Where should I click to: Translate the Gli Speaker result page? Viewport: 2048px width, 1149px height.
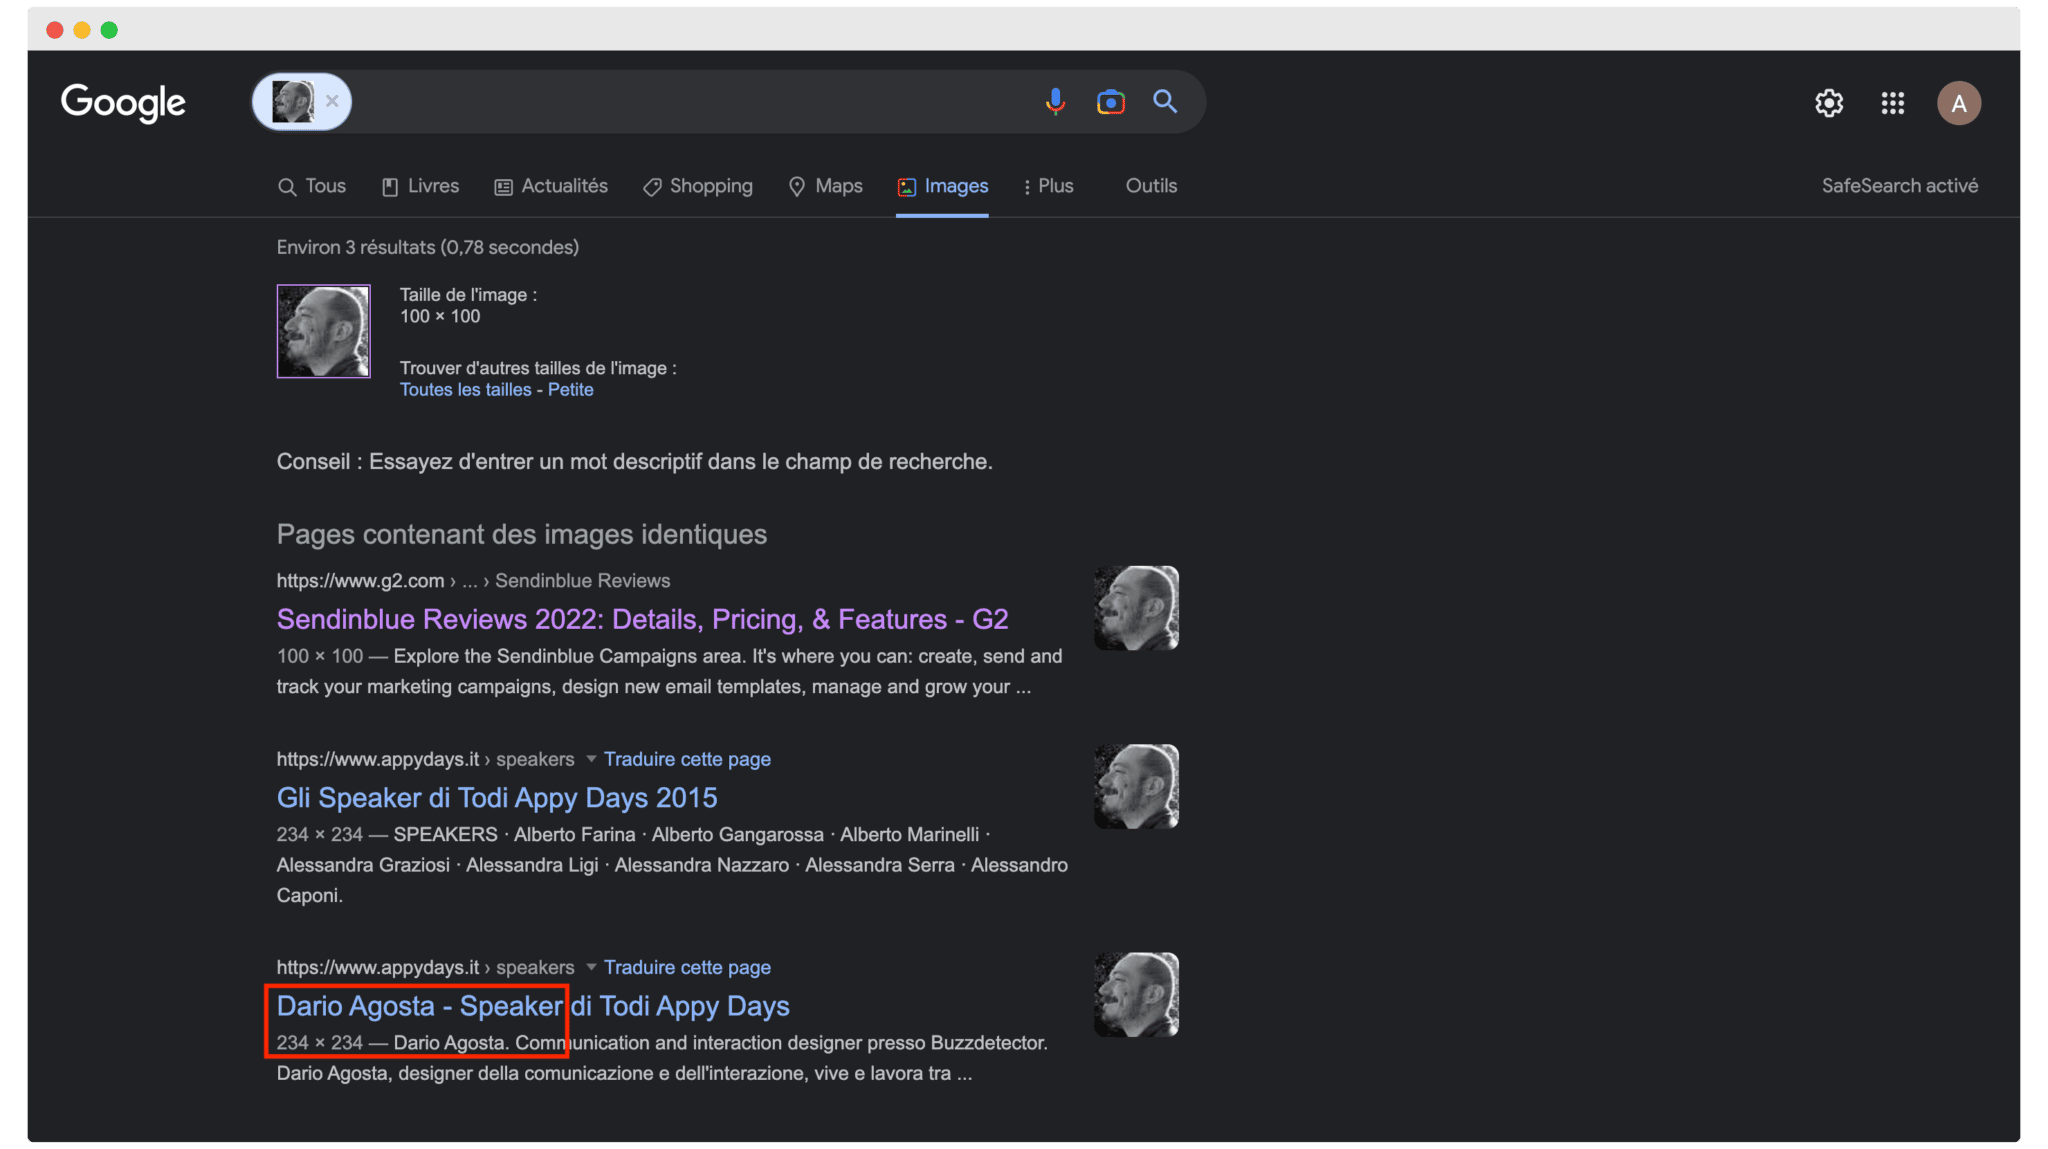pos(687,759)
